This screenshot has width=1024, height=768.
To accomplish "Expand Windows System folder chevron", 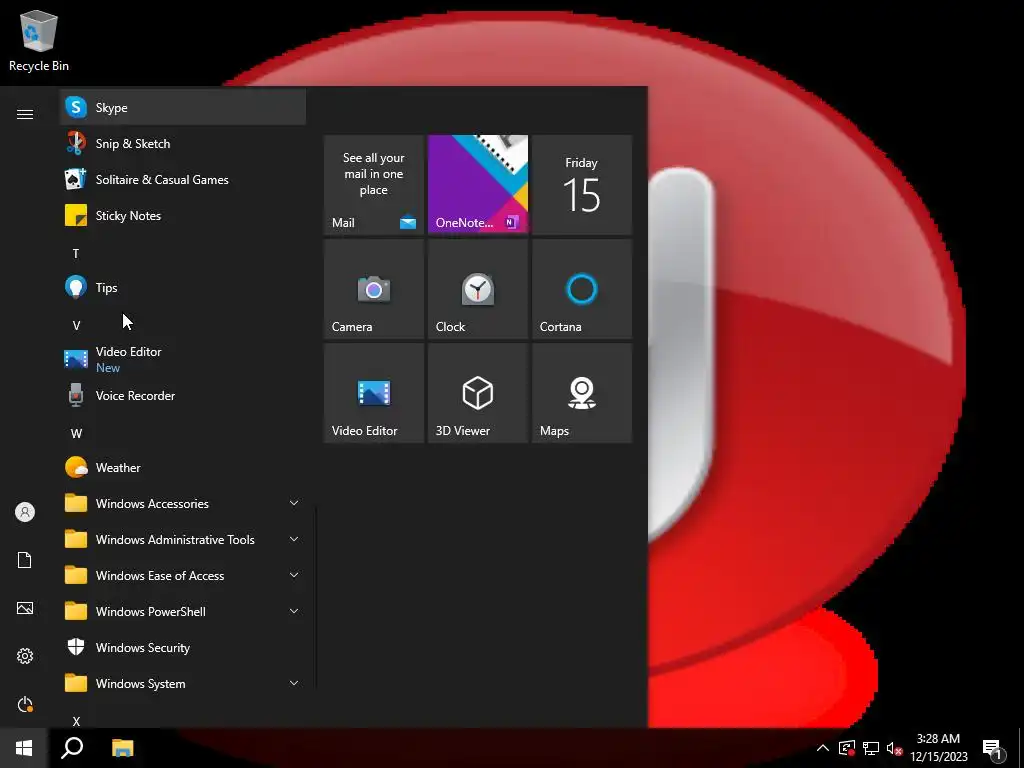I will 294,683.
